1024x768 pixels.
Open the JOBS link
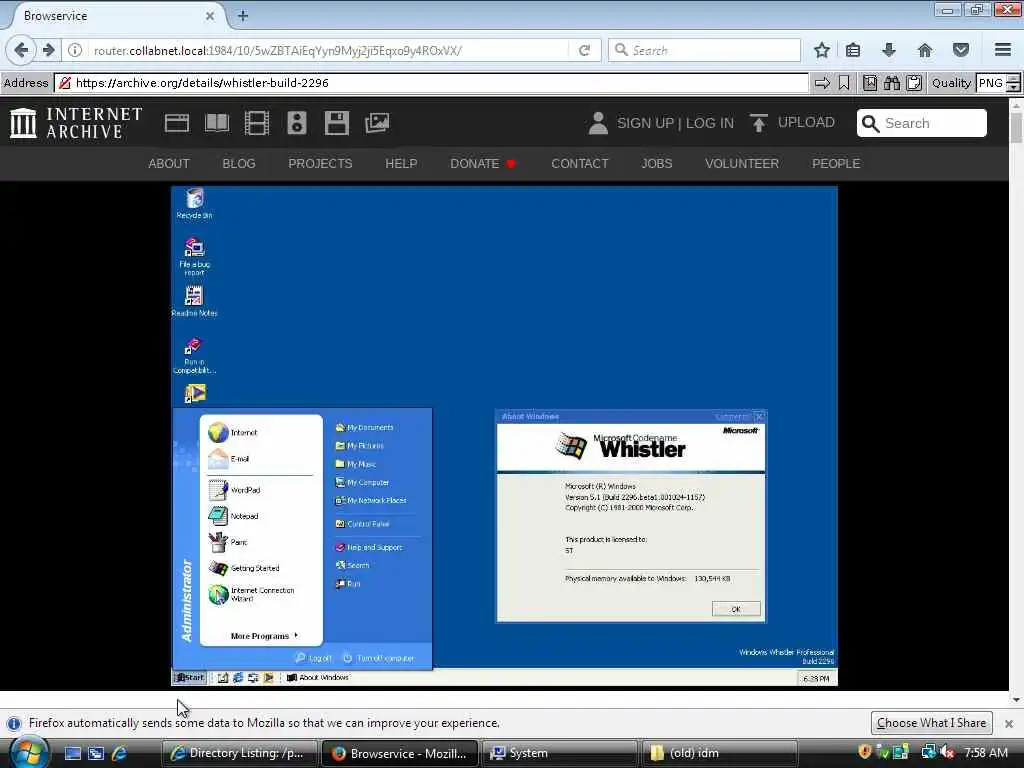pyautogui.click(x=656, y=163)
